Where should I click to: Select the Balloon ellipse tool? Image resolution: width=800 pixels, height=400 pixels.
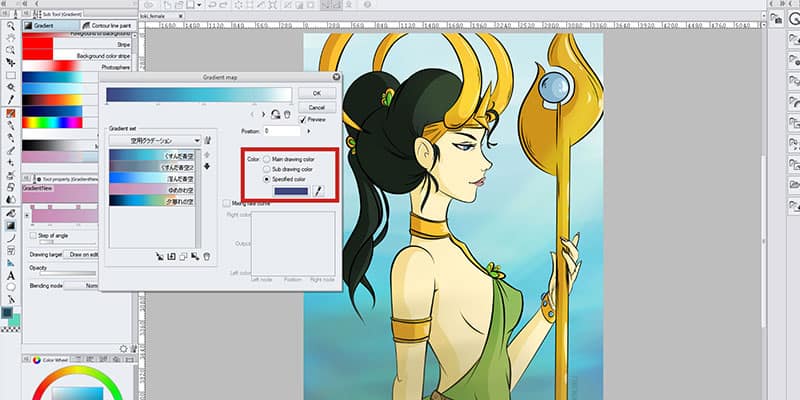coord(10,287)
